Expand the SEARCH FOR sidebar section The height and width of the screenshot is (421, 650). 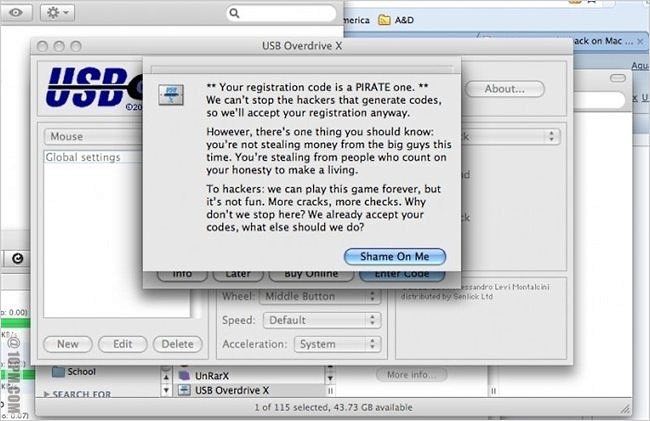[46, 394]
